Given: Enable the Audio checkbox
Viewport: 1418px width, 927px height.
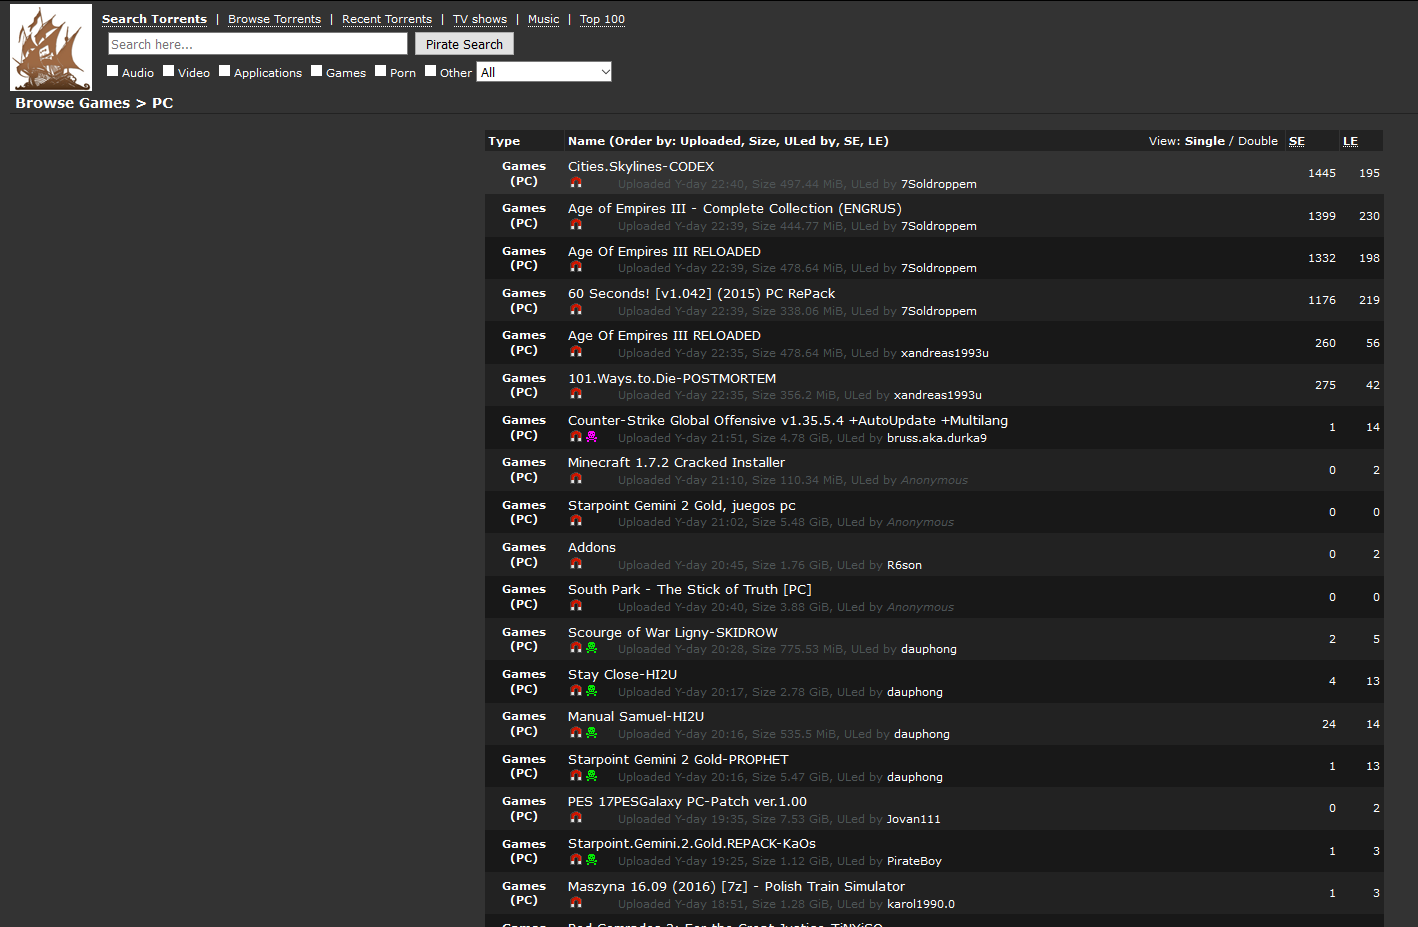Looking at the screenshot, I should coord(113,71).
